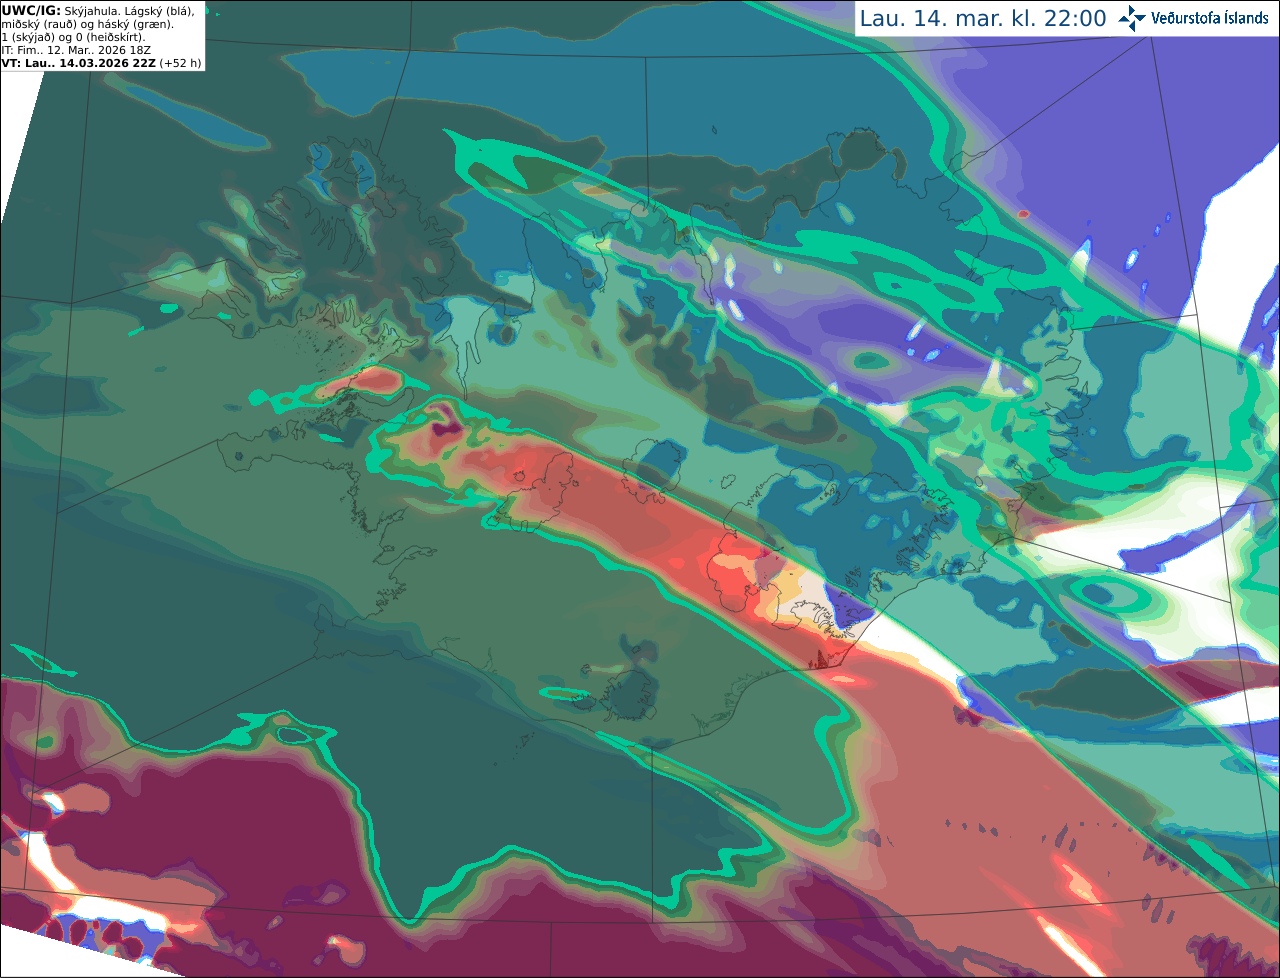Click the "UWC/IG: Skýjahula. Lágský (blá)," legend line
This screenshot has width=1280, height=978.
click(98, 11)
